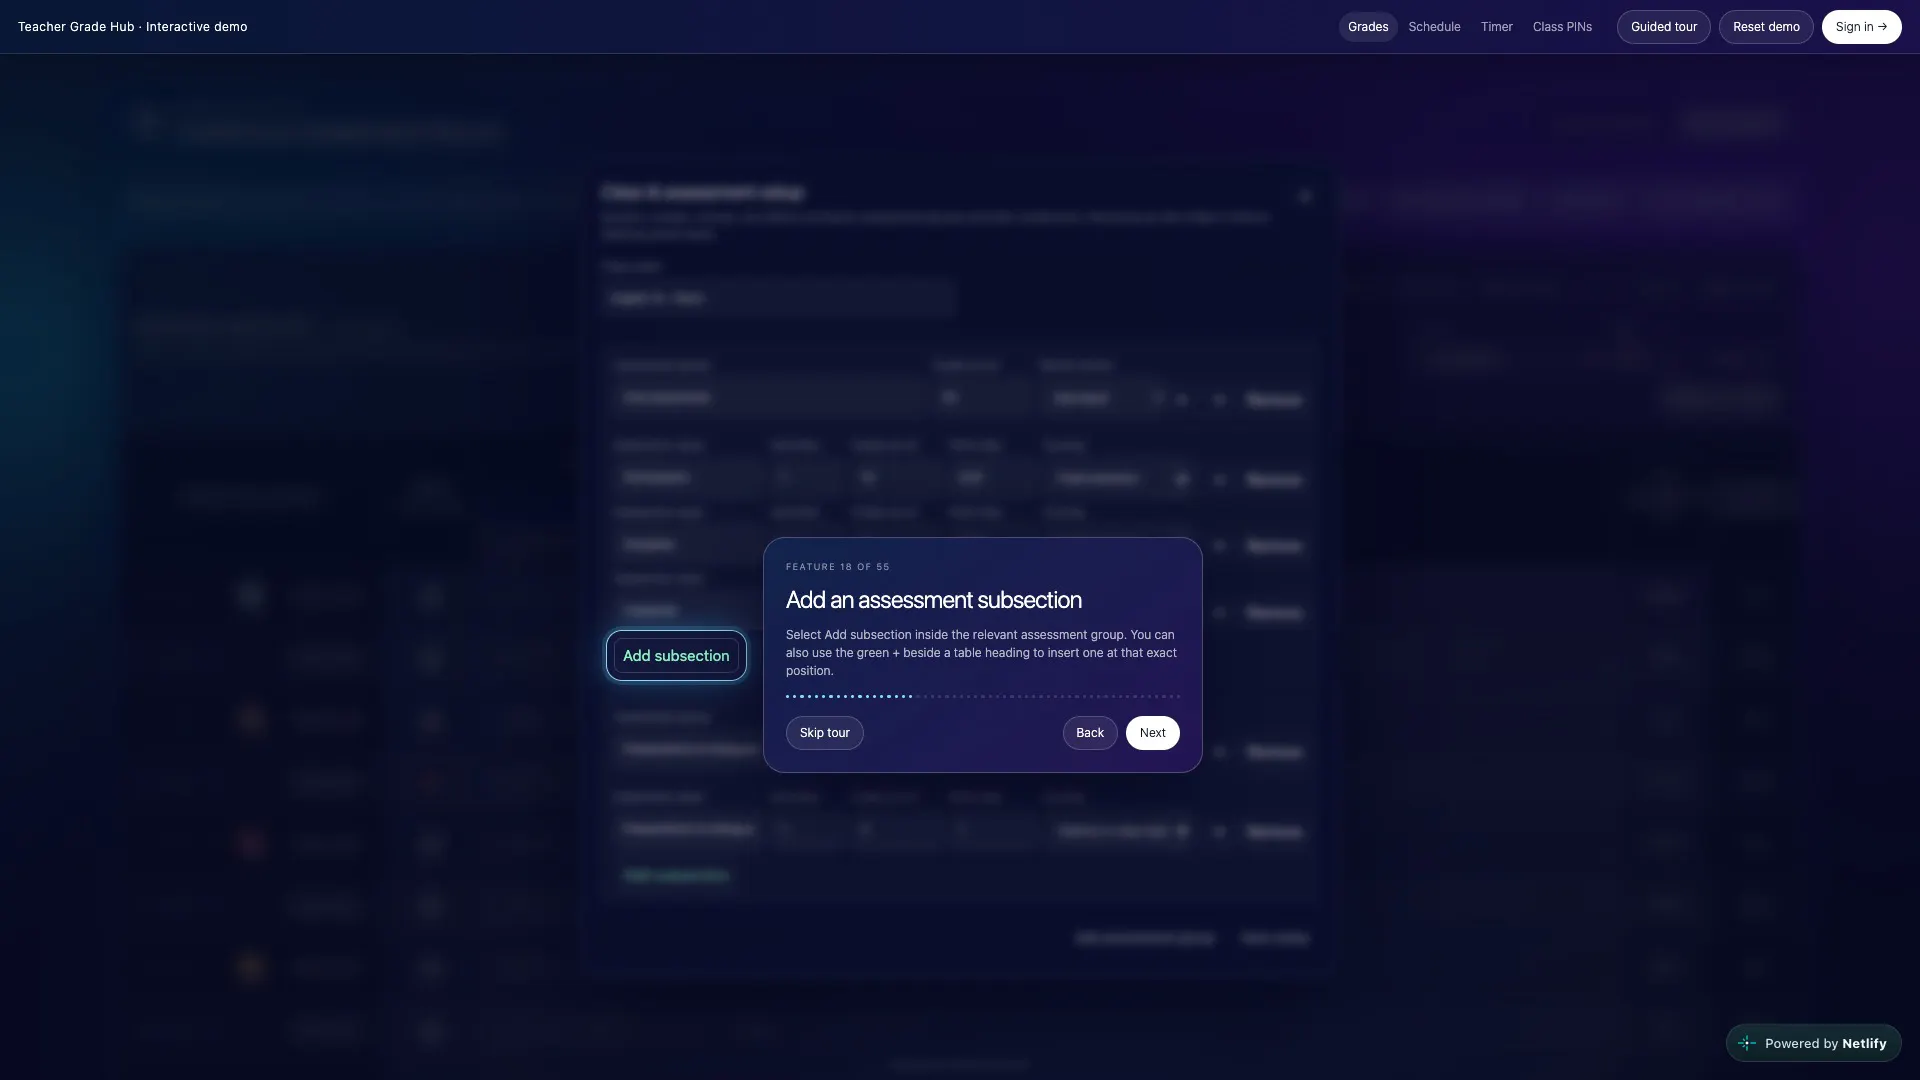Open the Grades tab
This screenshot has width=1920, height=1080.
(1367, 27)
